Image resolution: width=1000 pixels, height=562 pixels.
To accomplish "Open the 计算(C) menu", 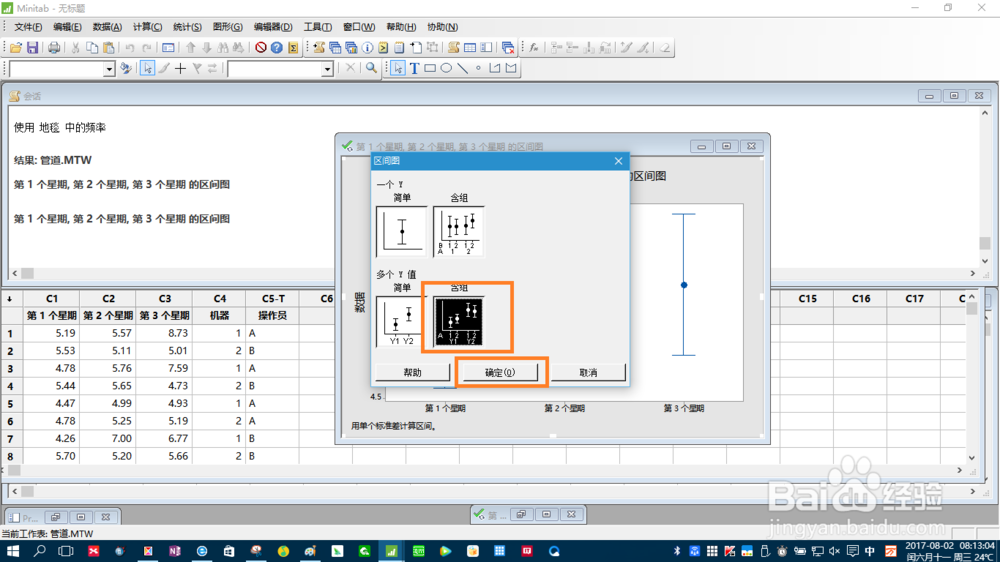I will point(147,27).
